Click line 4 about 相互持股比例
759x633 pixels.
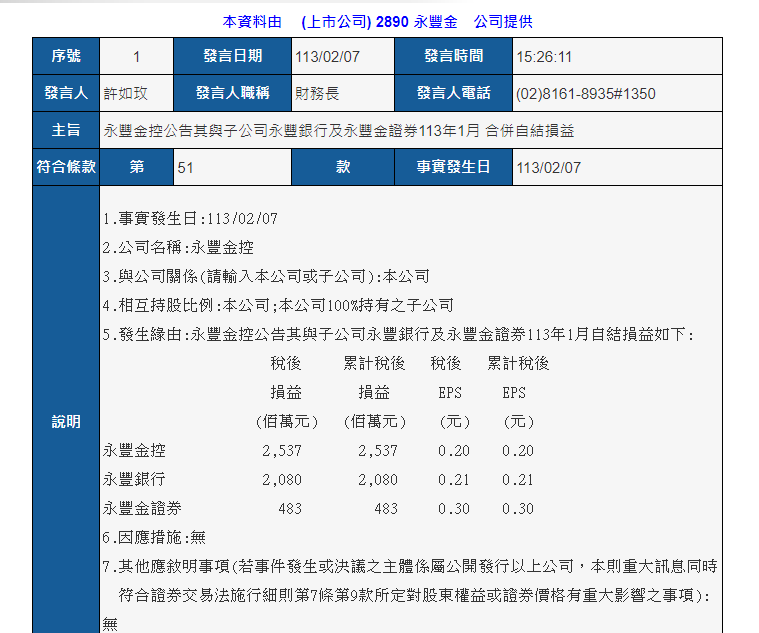[x=278, y=306]
